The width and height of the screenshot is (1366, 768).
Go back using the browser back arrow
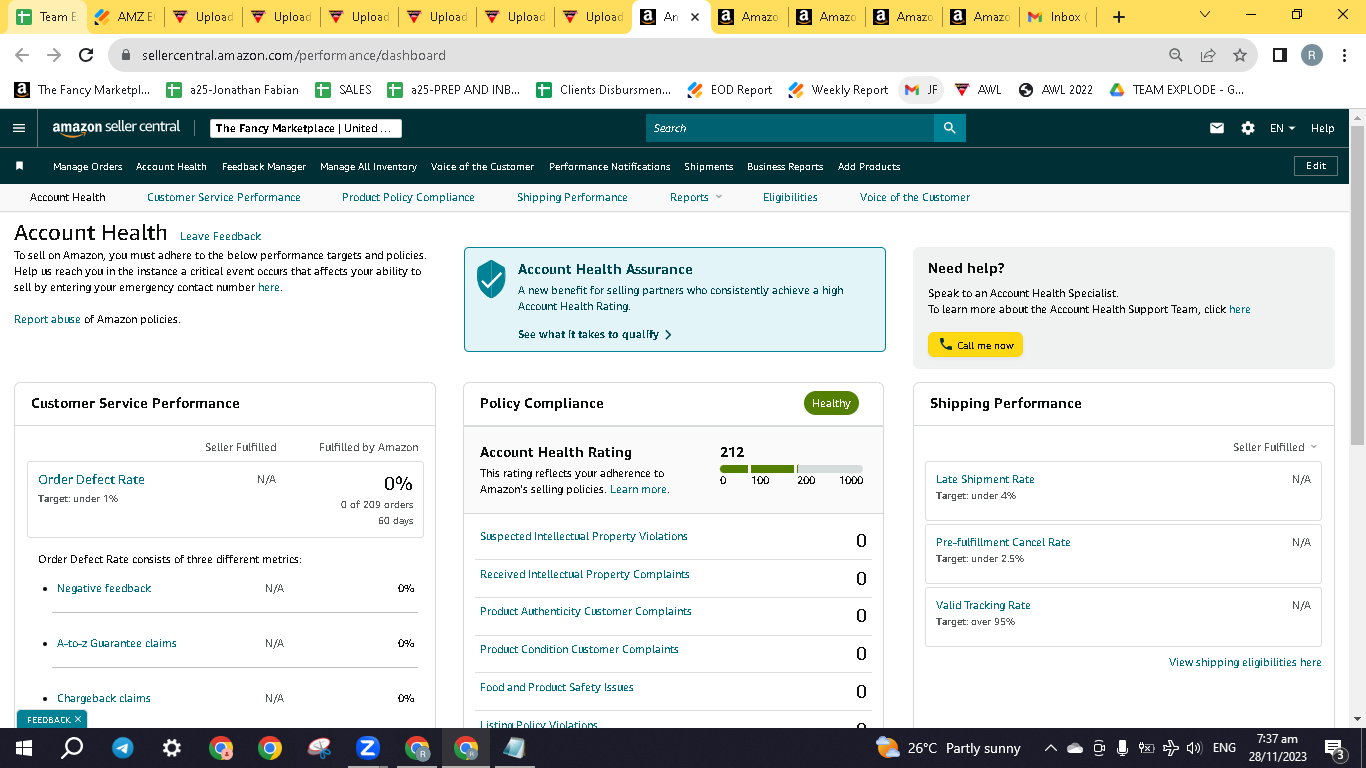[x=22, y=55]
